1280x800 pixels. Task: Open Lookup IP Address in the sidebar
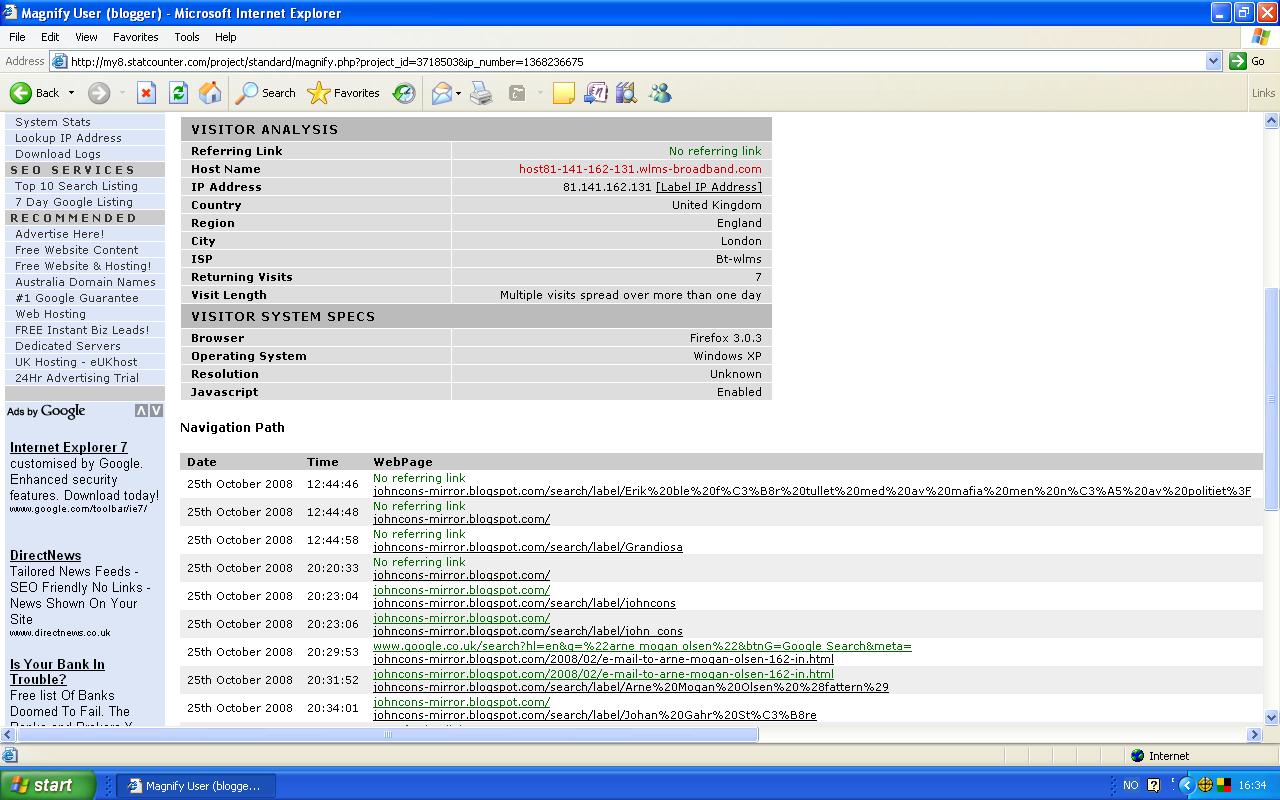tap(68, 138)
